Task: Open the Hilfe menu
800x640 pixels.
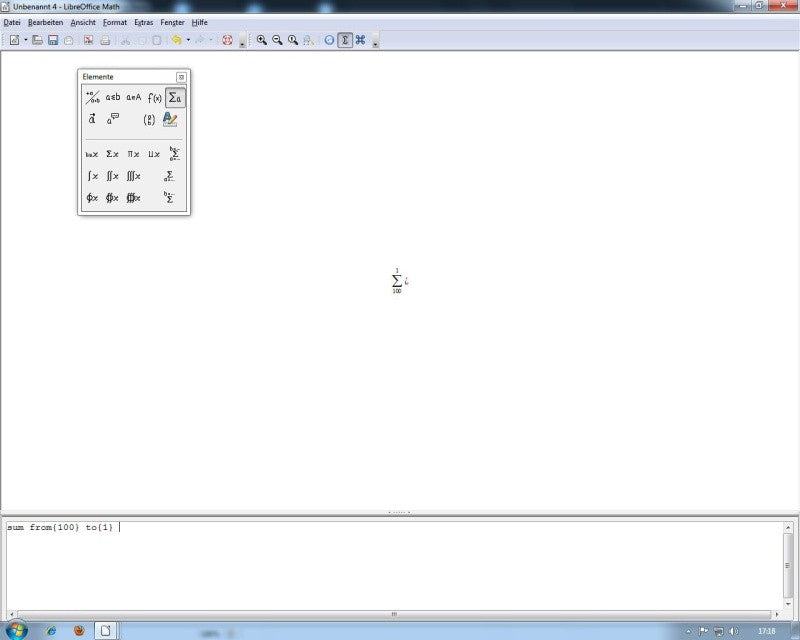Action: click(199, 22)
